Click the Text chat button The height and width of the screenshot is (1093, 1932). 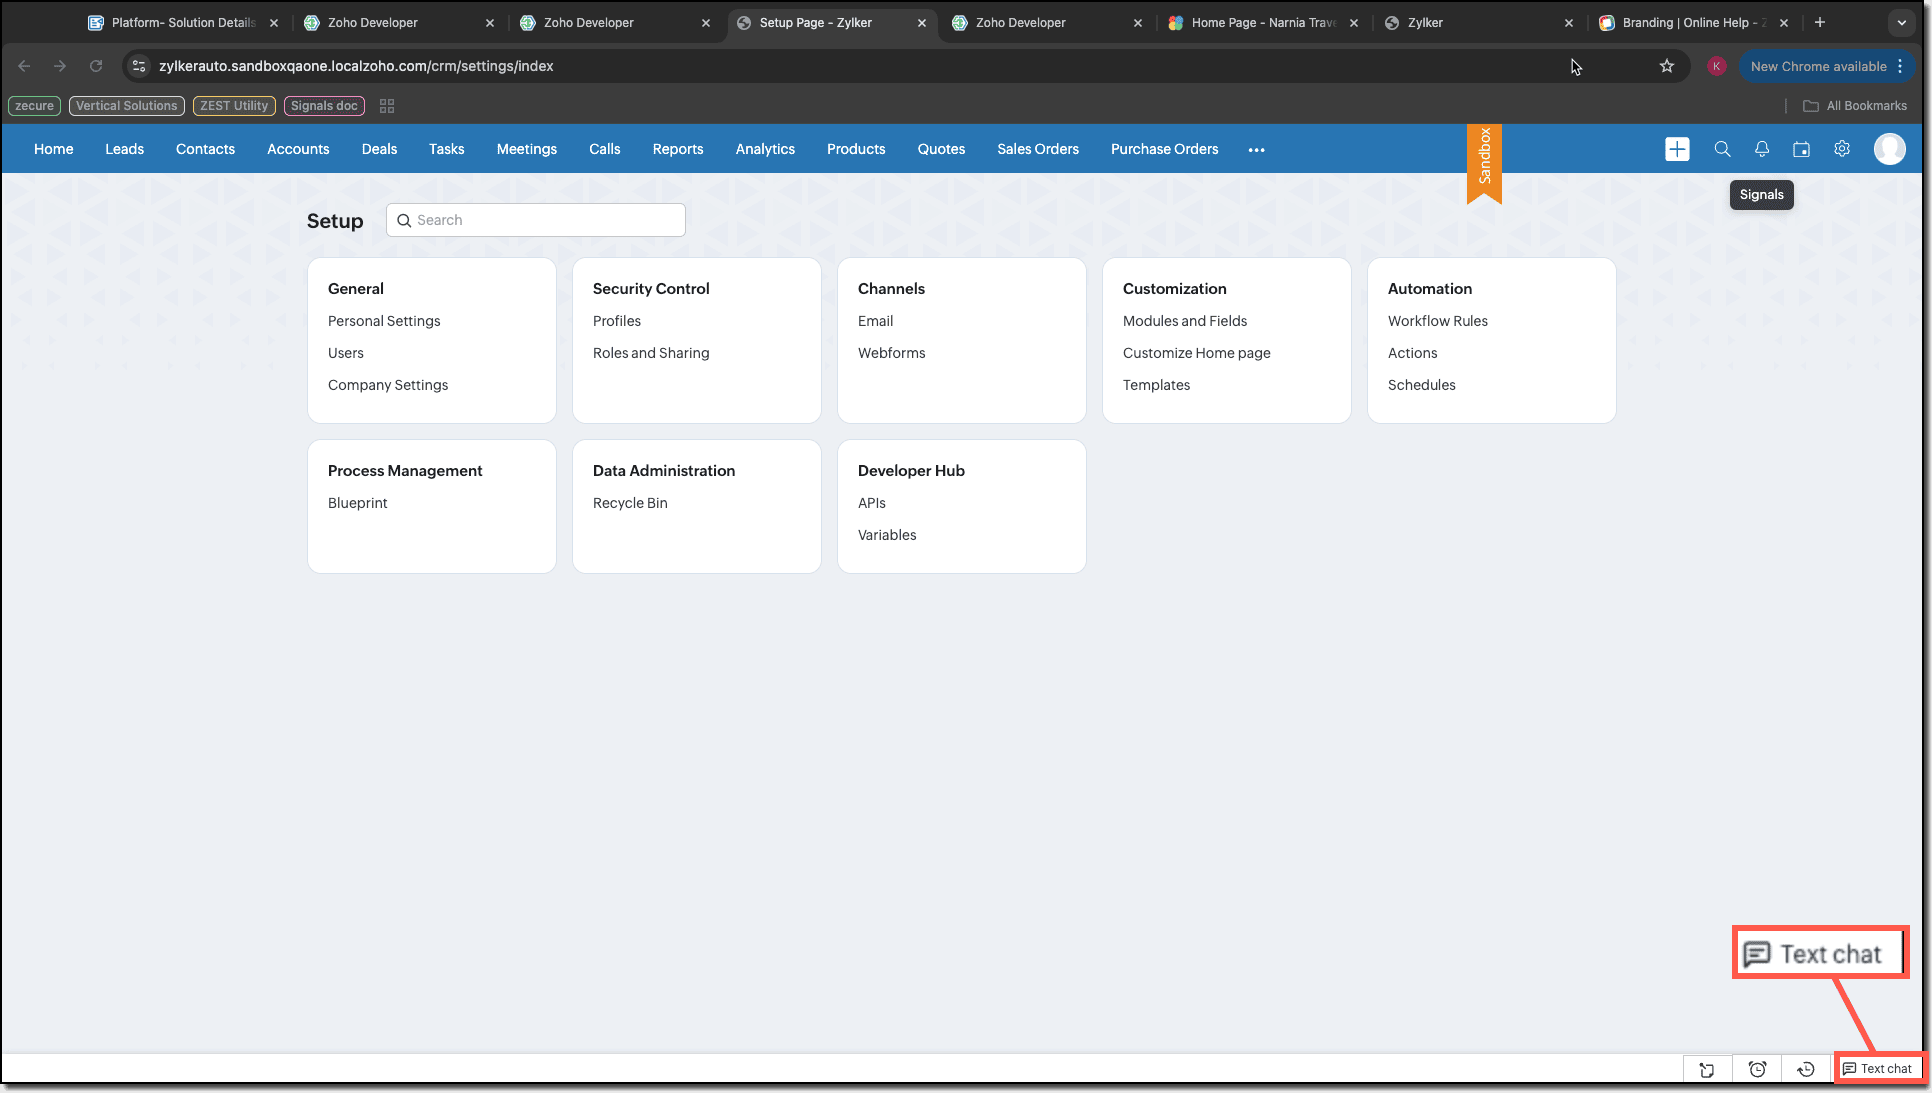pyautogui.click(x=1878, y=1068)
